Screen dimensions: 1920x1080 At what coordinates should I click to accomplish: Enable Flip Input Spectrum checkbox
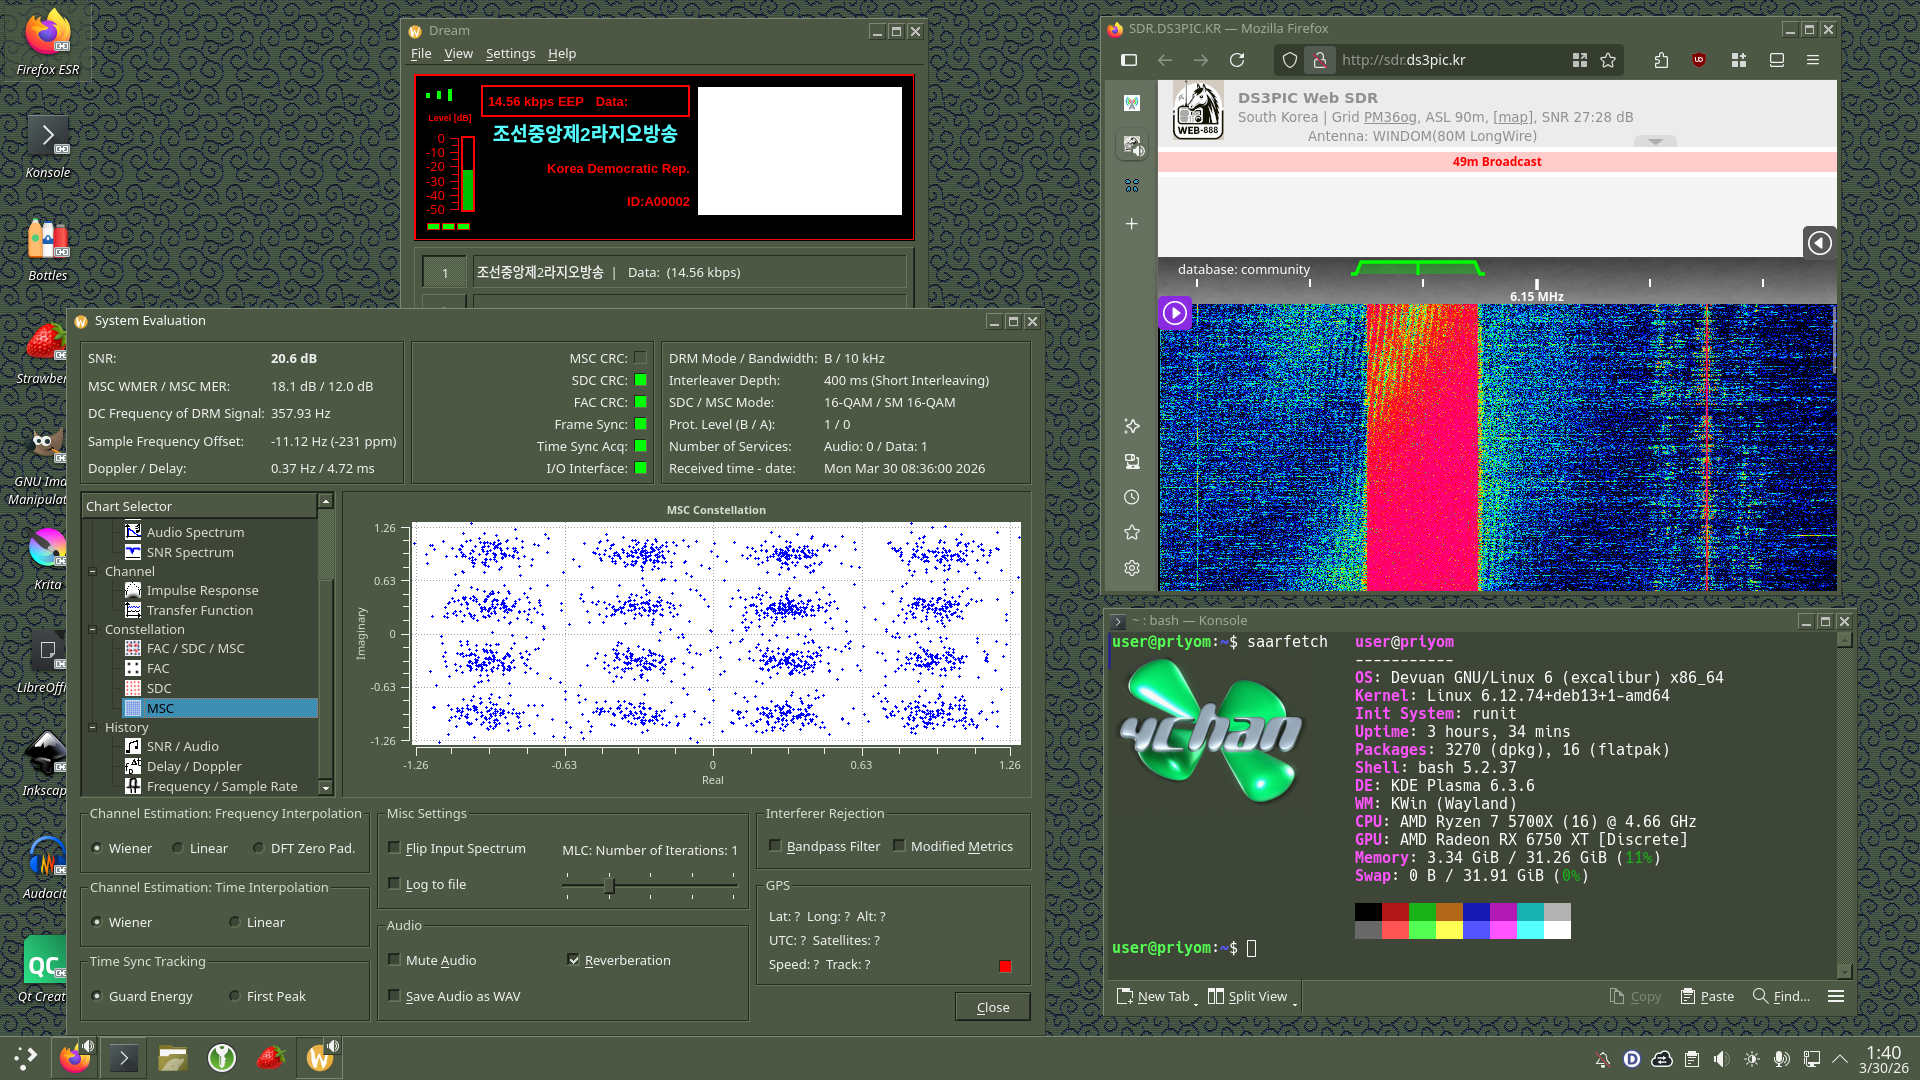pos(394,848)
